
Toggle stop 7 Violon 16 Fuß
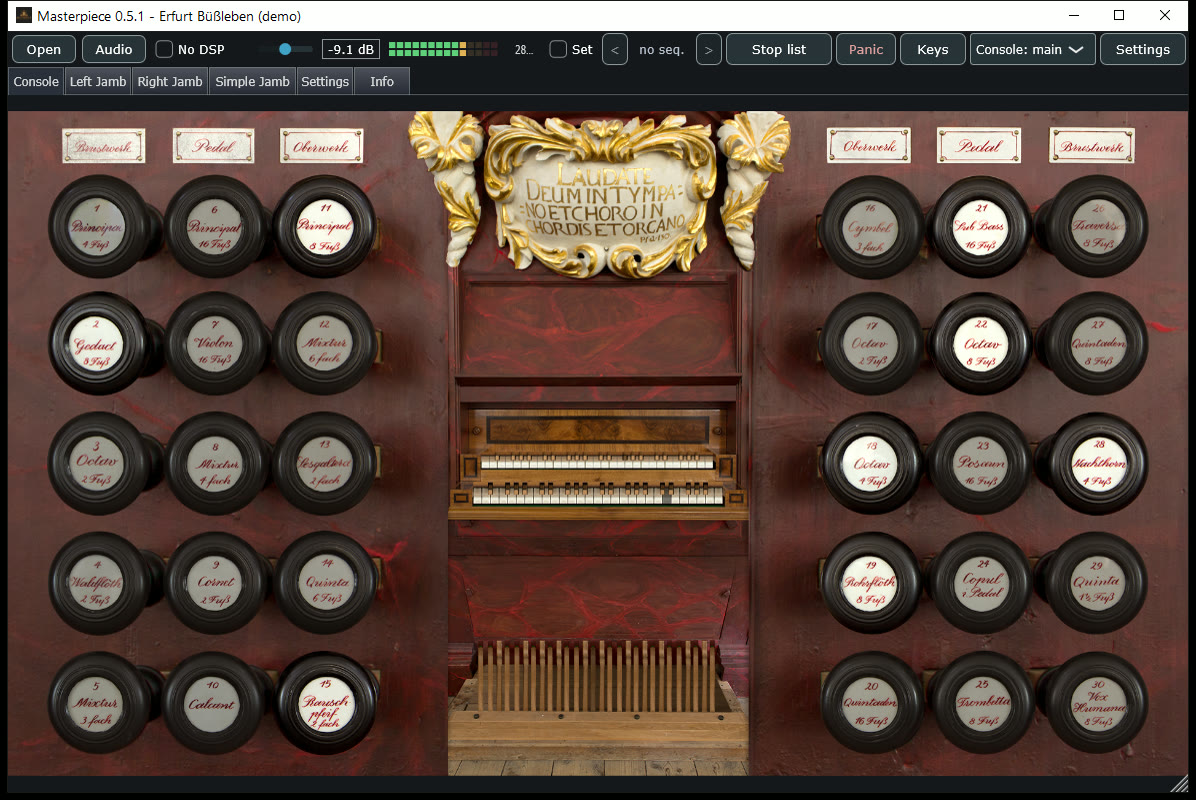pyautogui.click(x=215, y=344)
